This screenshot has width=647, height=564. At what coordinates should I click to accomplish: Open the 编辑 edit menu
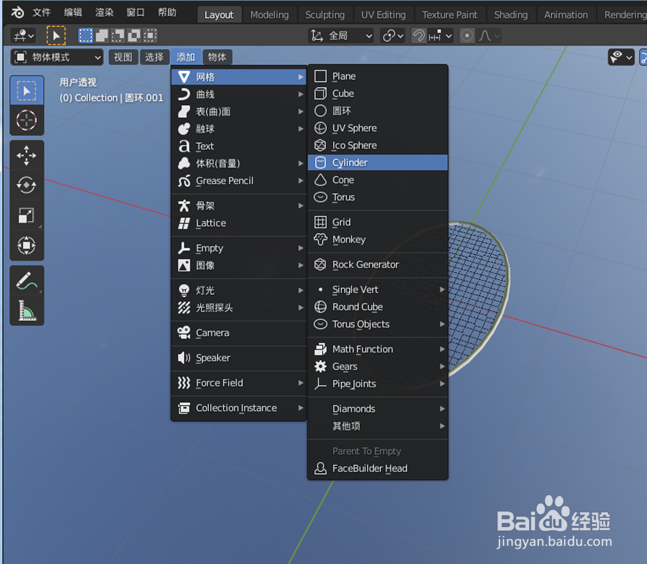73,13
